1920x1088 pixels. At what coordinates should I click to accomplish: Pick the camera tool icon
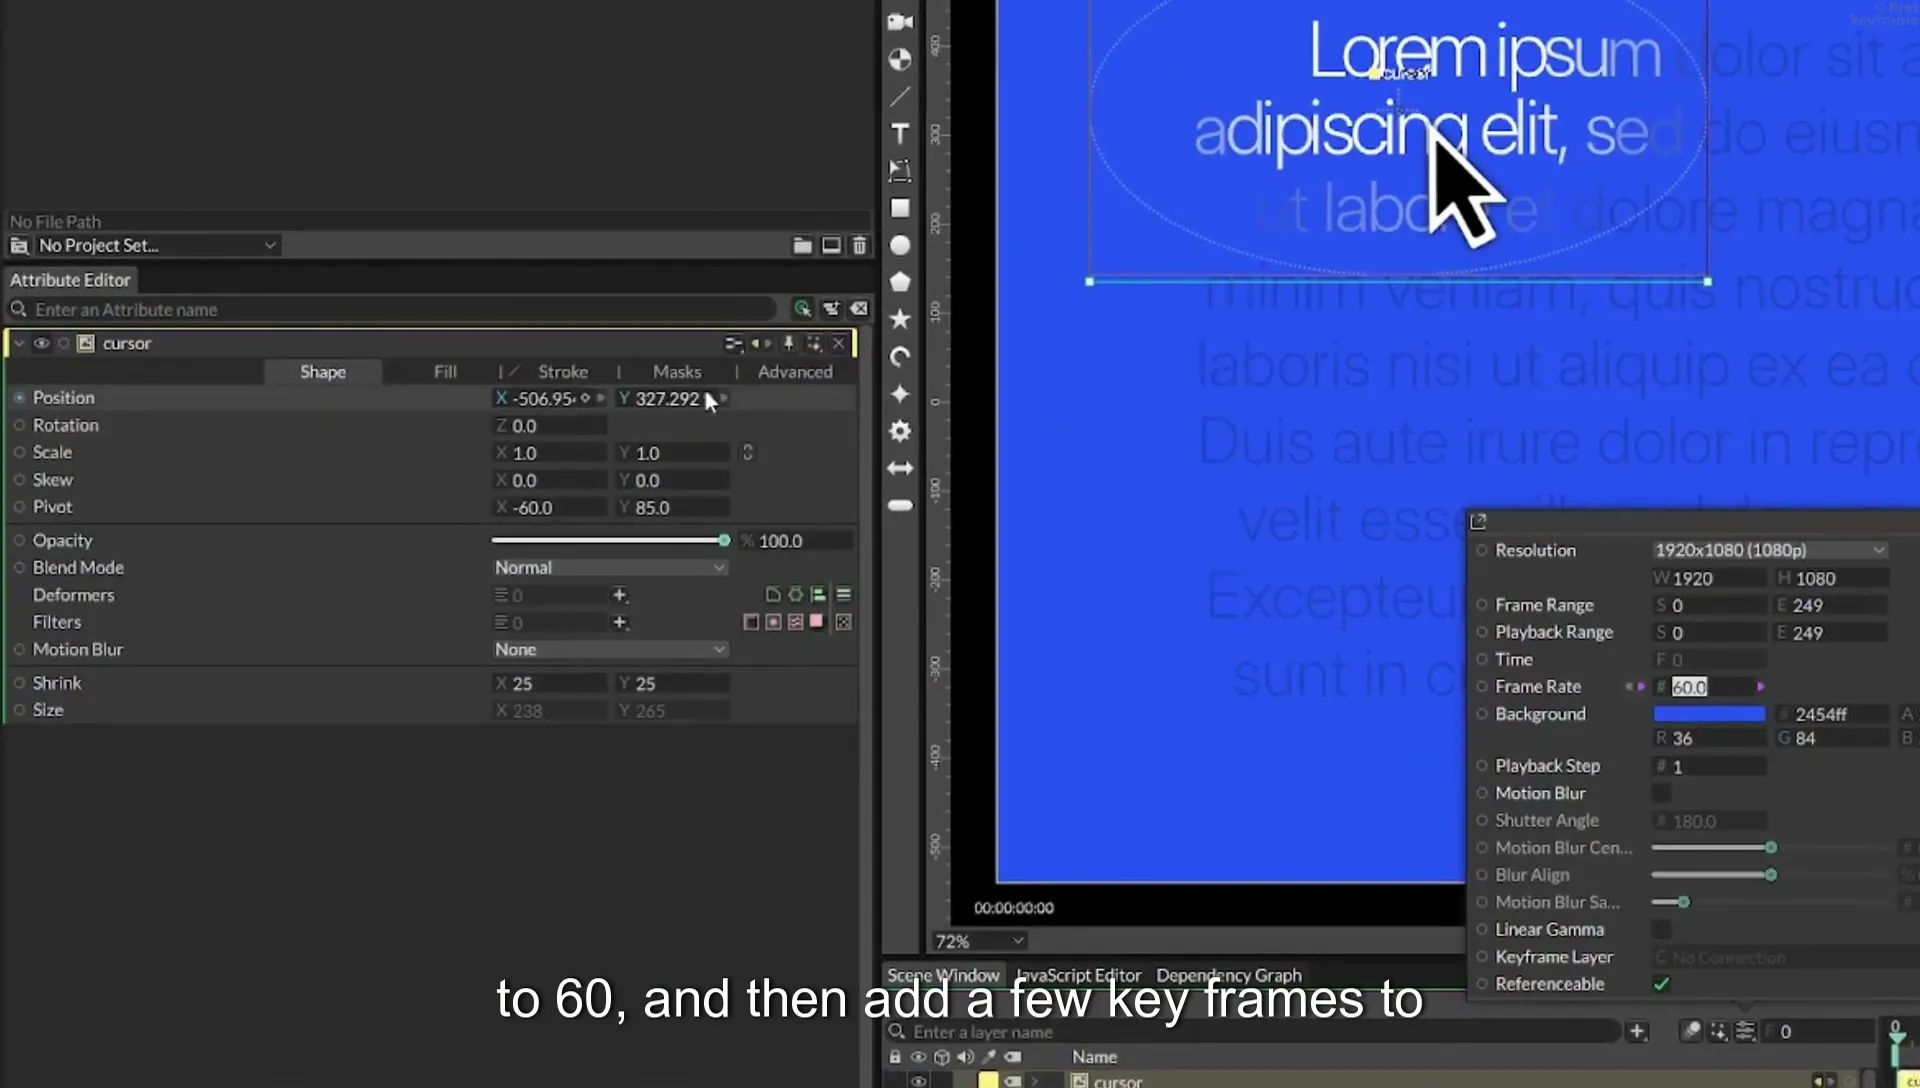(900, 22)
